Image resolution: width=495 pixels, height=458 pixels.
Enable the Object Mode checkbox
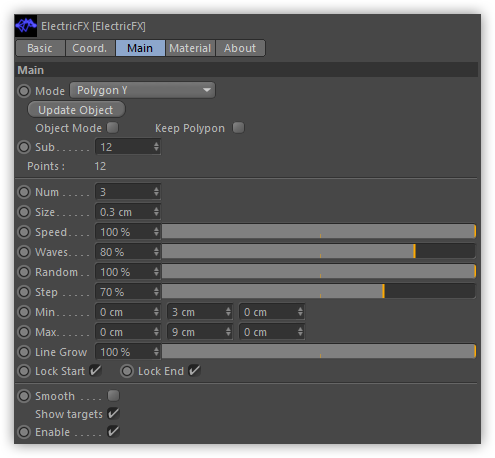click(113, 128)
